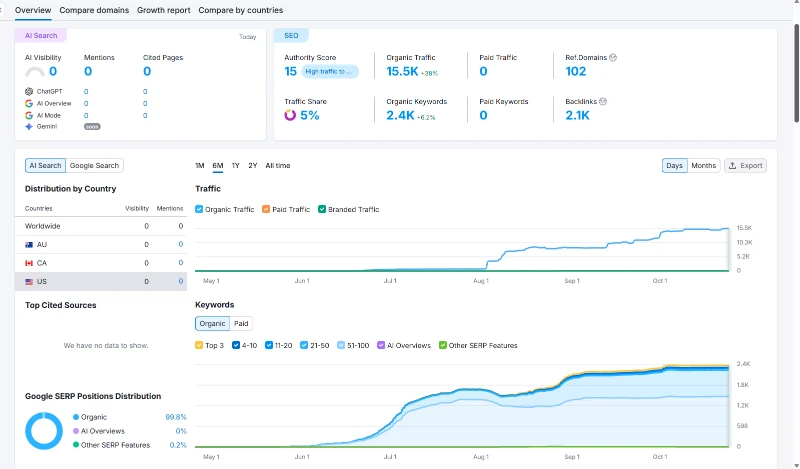
Task: Toggle the Top 3 keywords checkbox
Action: coord(199,345)
